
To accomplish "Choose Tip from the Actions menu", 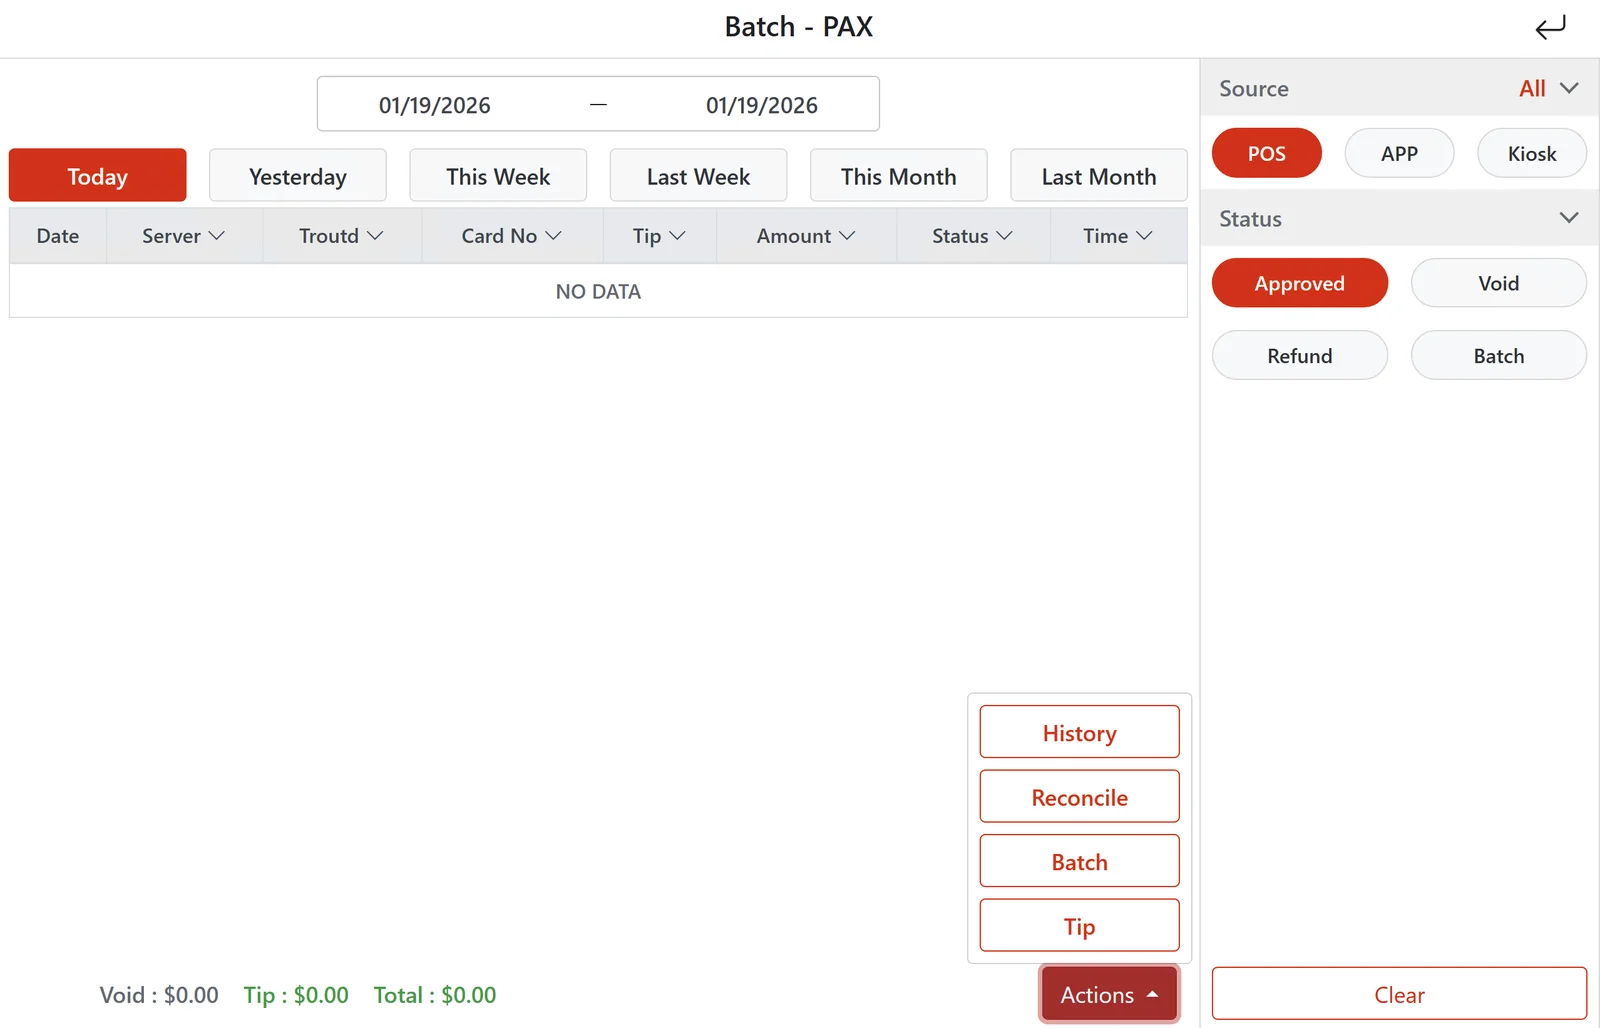I will (x=1080, y=926).
